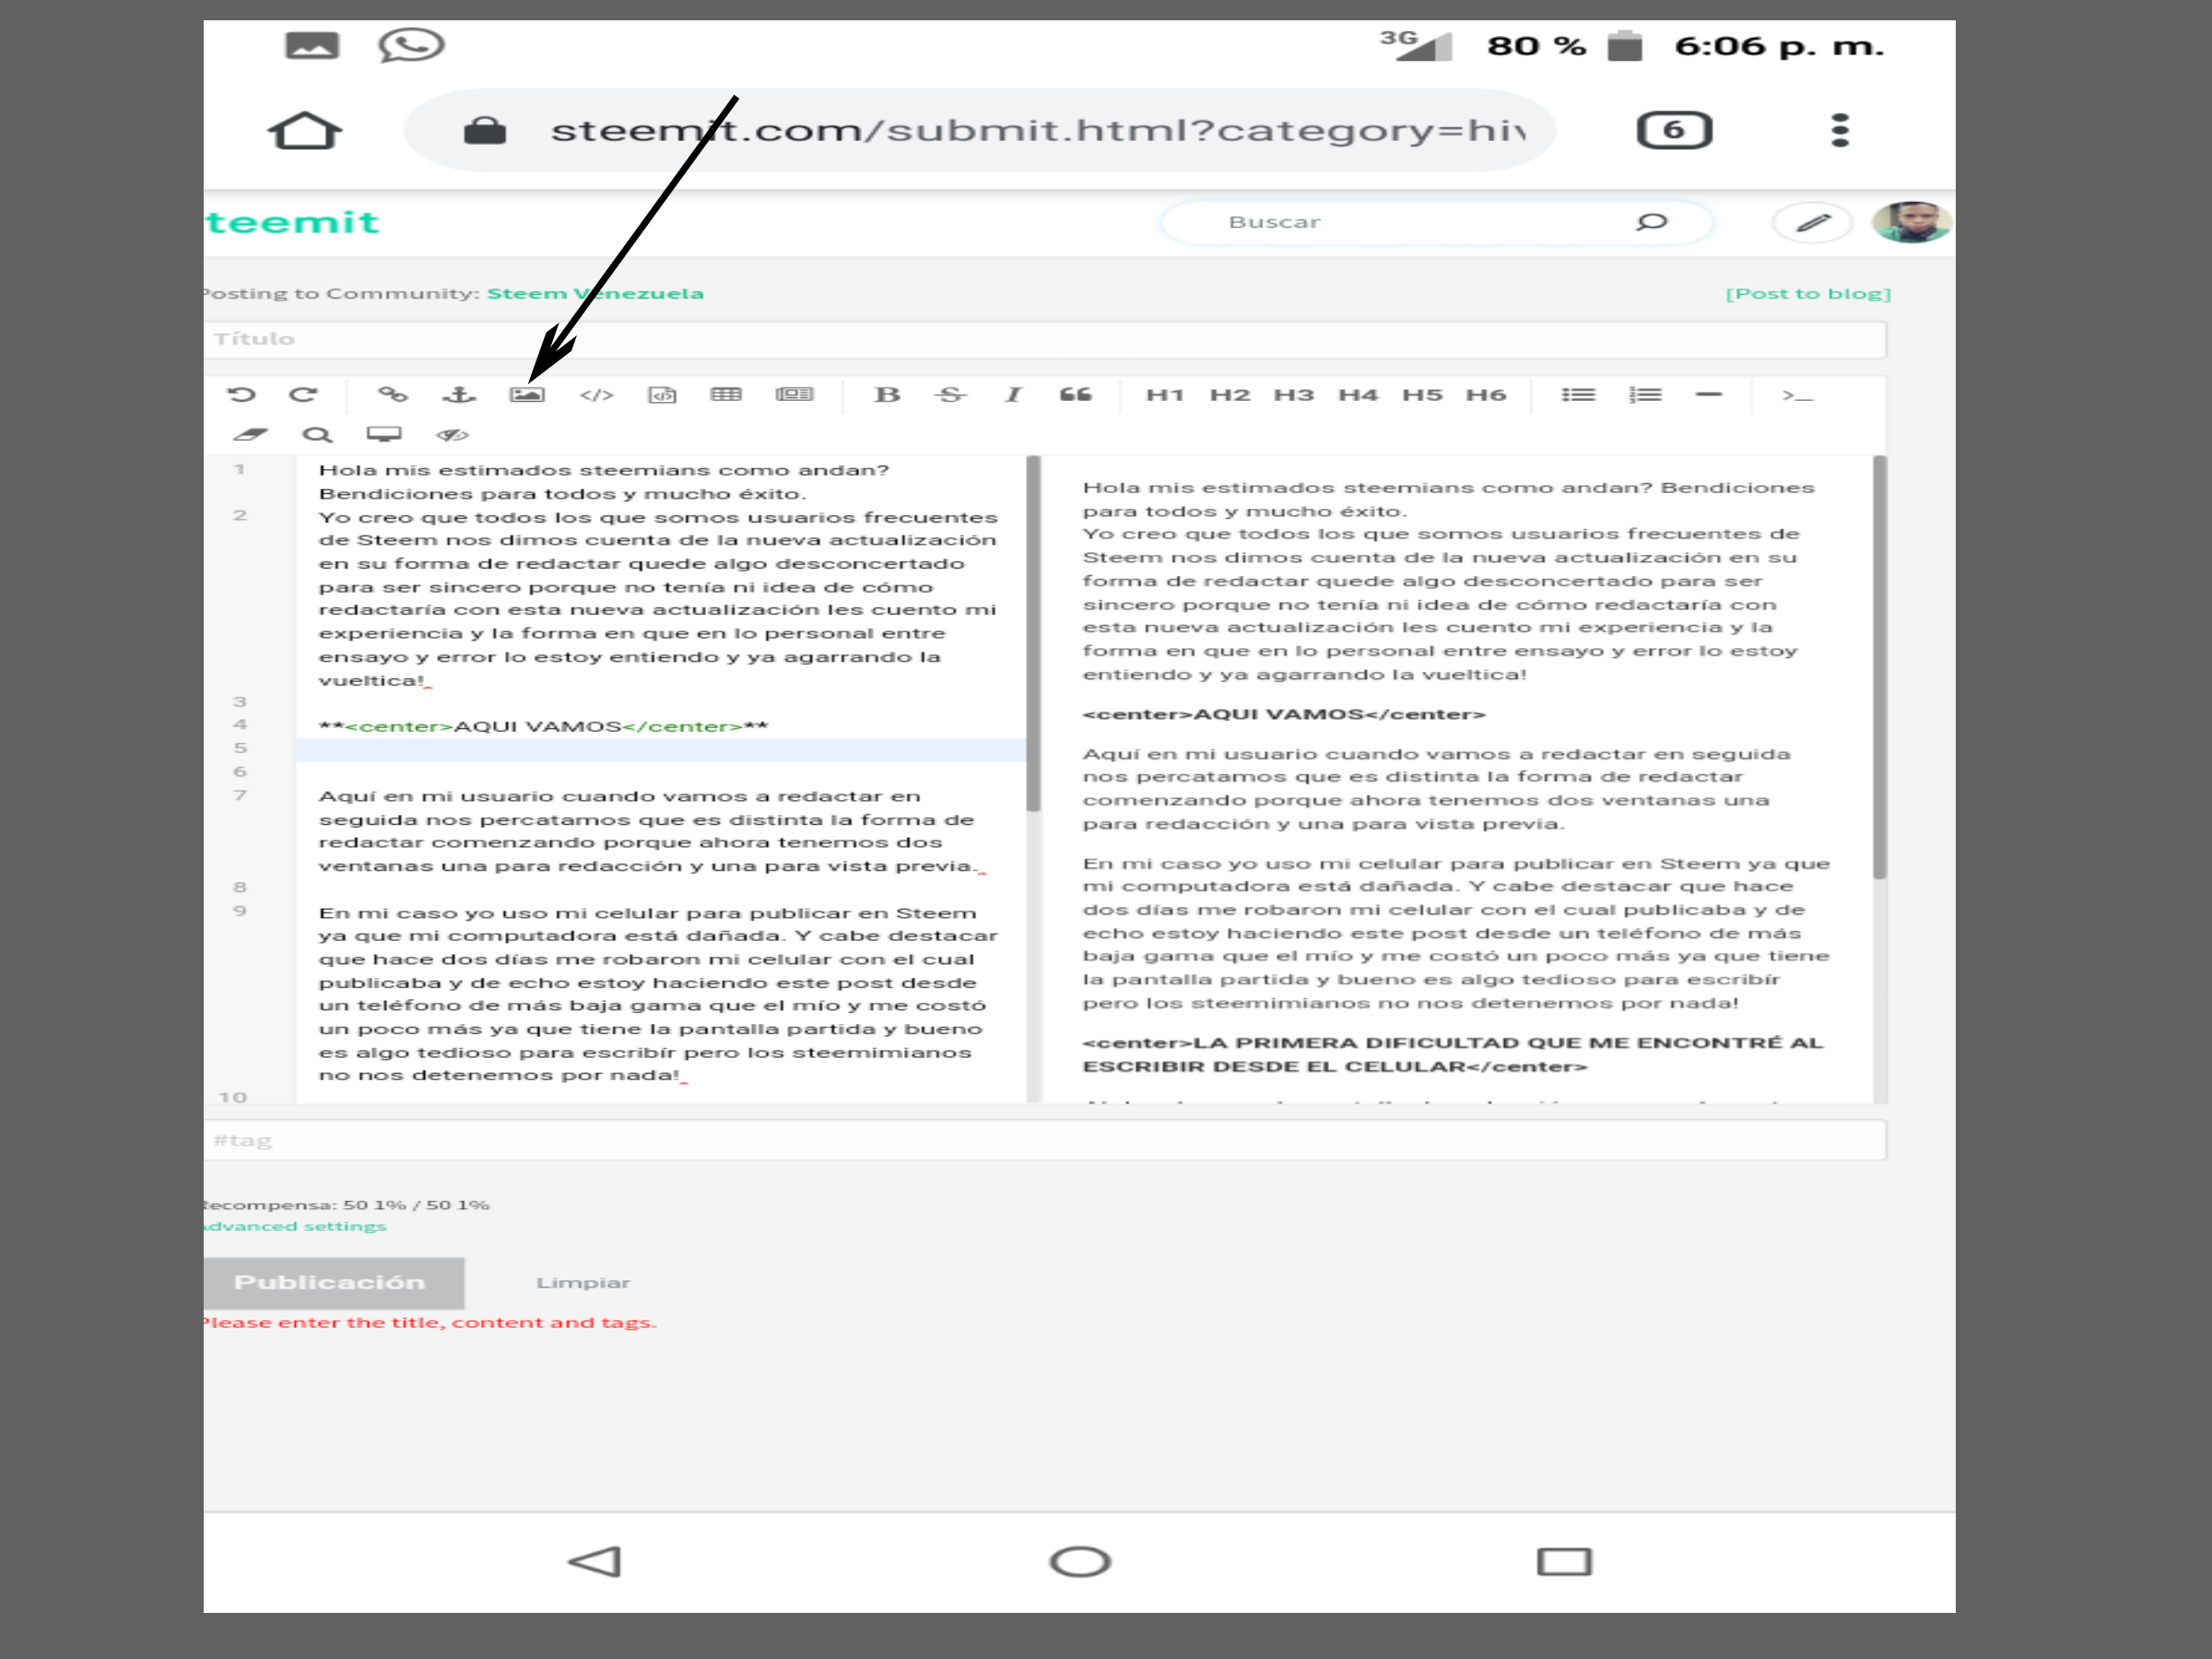Click the editor pane vertical scrollbar
Viewport: 2212px width, 1659px height.
point(1034,635)
